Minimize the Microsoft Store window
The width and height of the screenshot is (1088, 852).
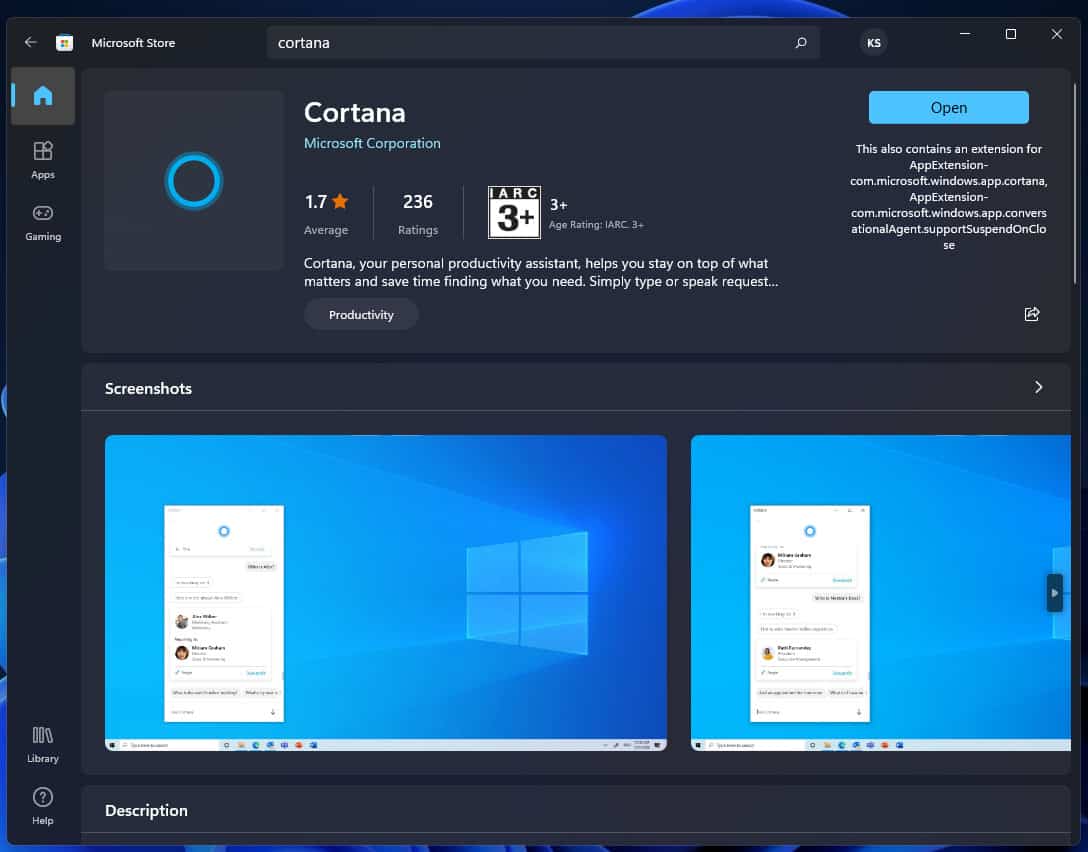point(964,34)
